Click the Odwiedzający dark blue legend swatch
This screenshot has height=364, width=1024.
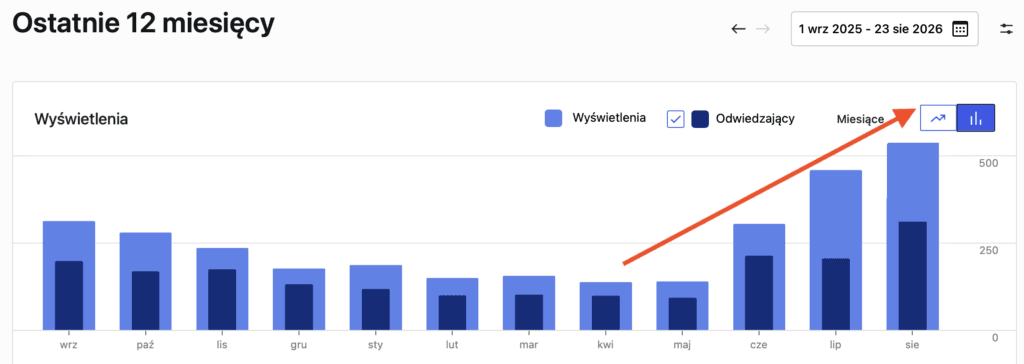click(700, 119)
